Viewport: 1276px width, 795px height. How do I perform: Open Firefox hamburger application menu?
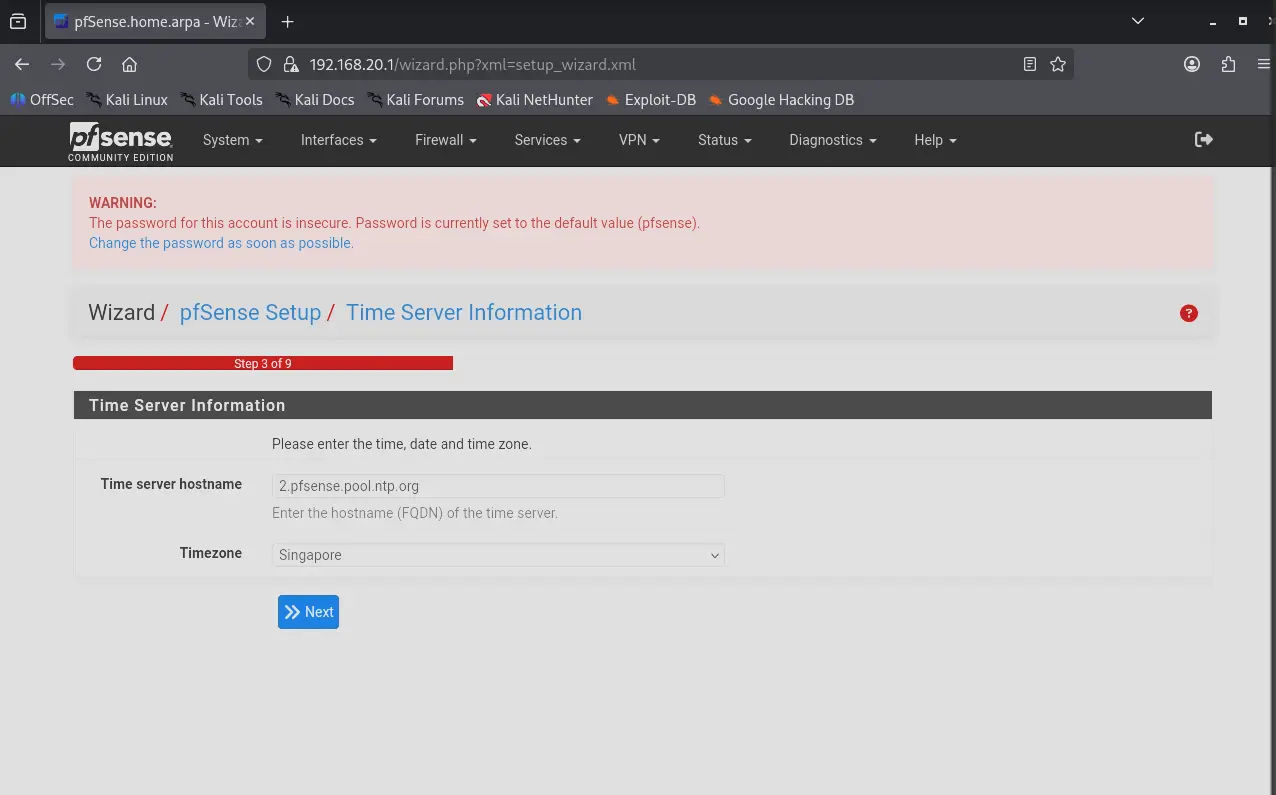[1263, 64]
